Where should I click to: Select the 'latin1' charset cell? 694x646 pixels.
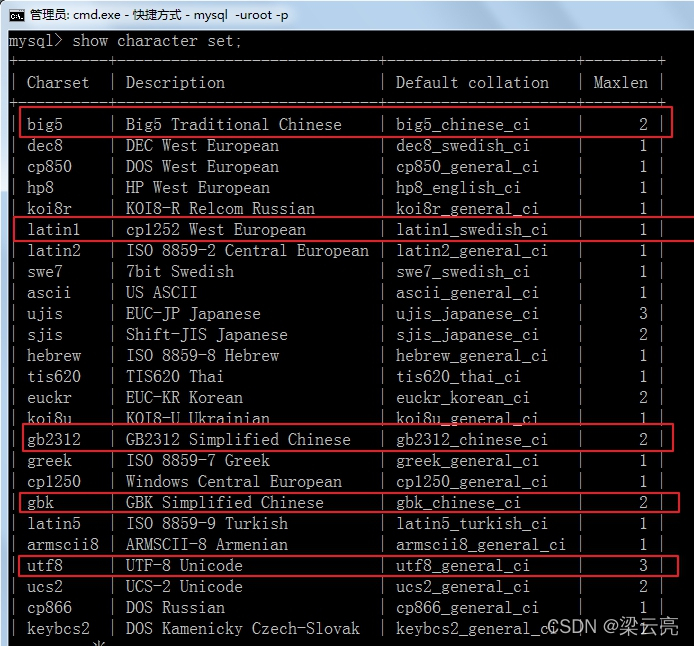(x=54, y=230)
